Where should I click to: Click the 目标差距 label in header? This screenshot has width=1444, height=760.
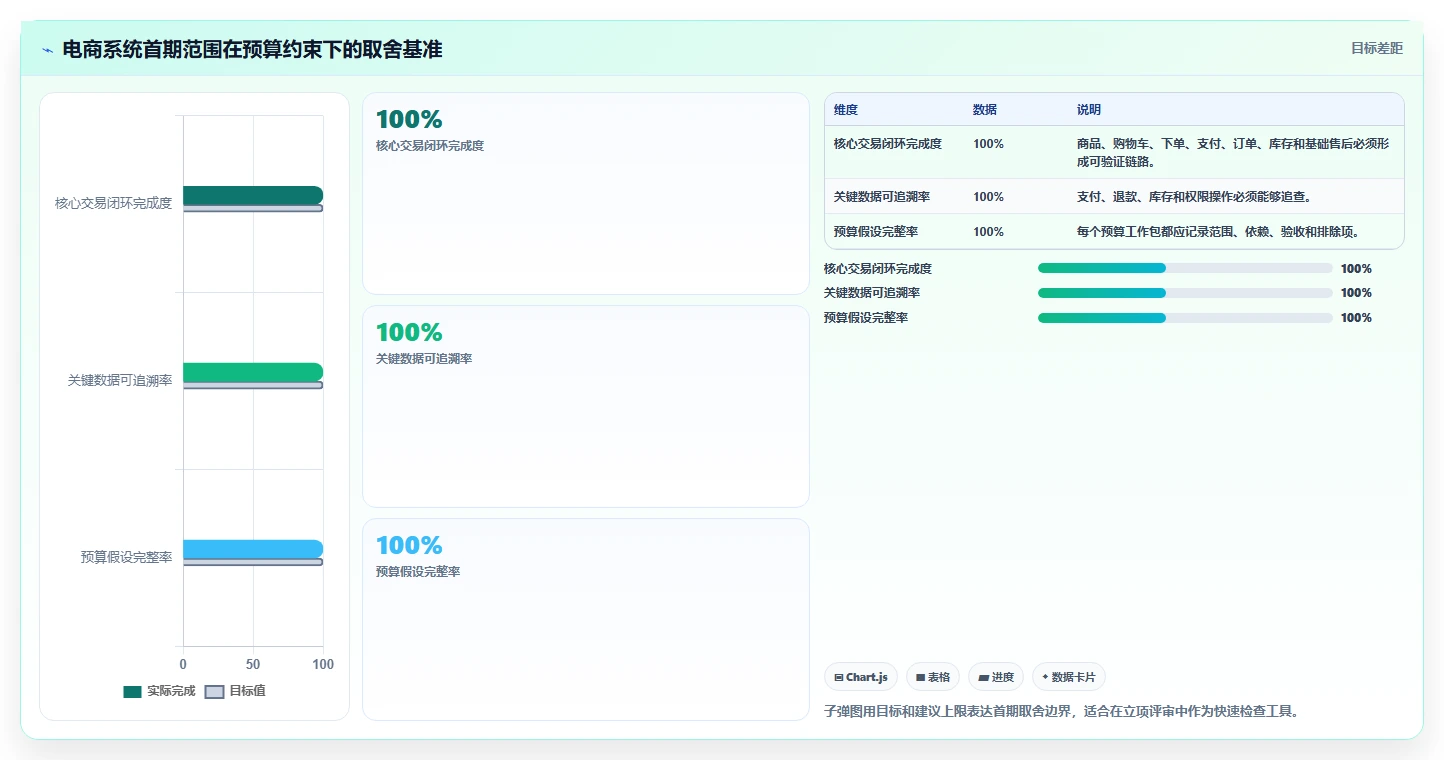[x=1377, y=48]
